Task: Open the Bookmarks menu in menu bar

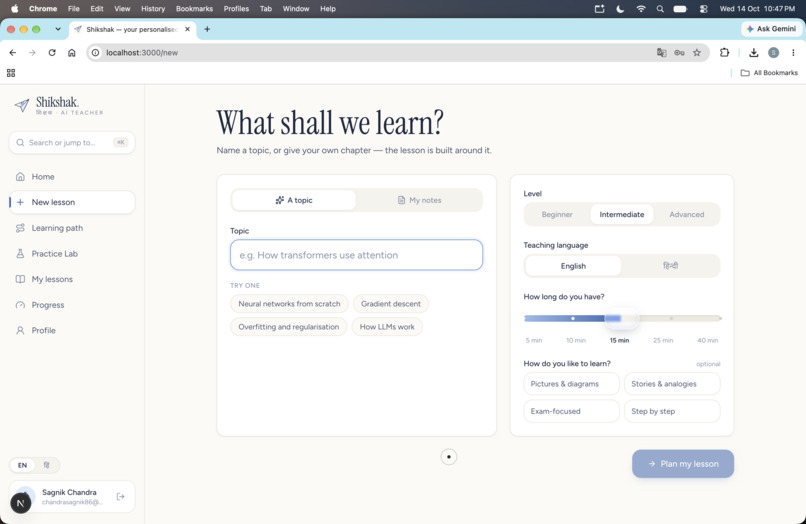Action: click(194, 9)
